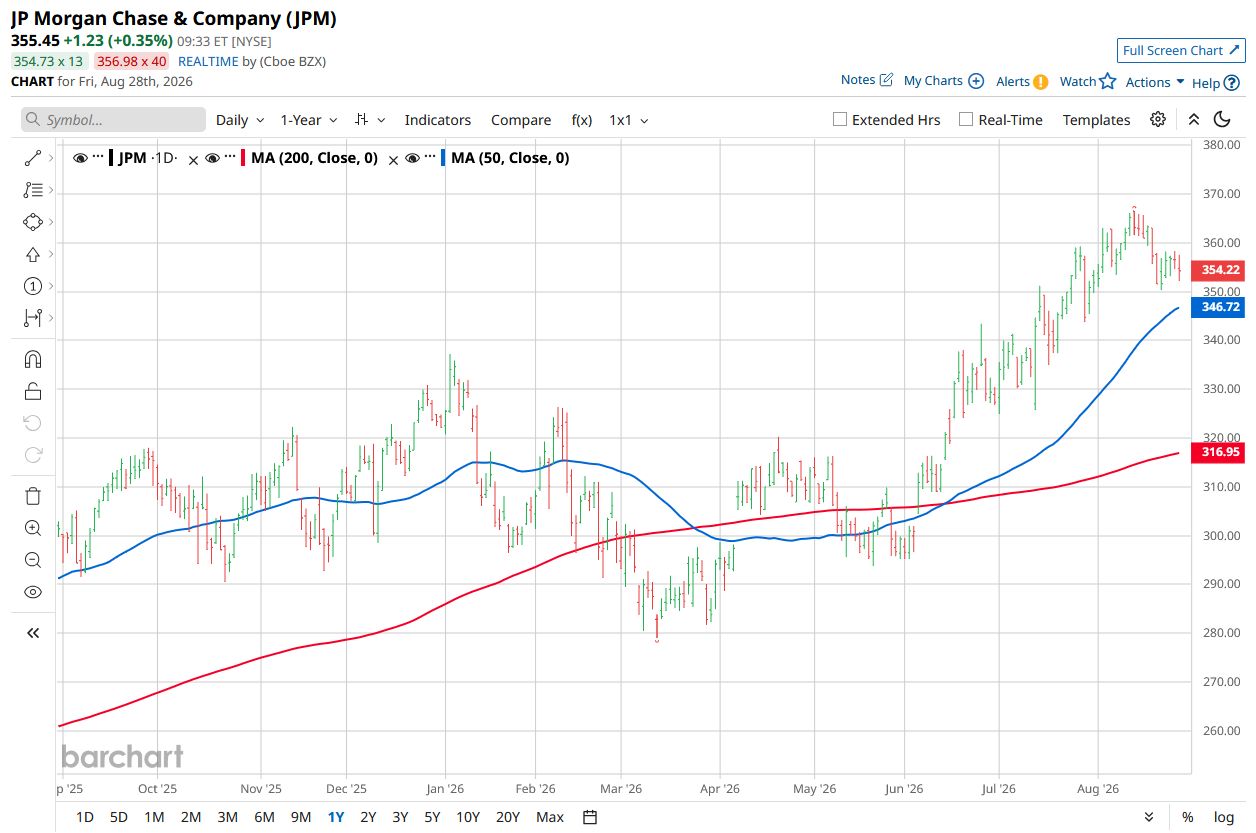This screenshot has width=1256, height=833.
Task: Open the Actions dropdown menu
Action: pyautogui.click(x=1155, y=82)
